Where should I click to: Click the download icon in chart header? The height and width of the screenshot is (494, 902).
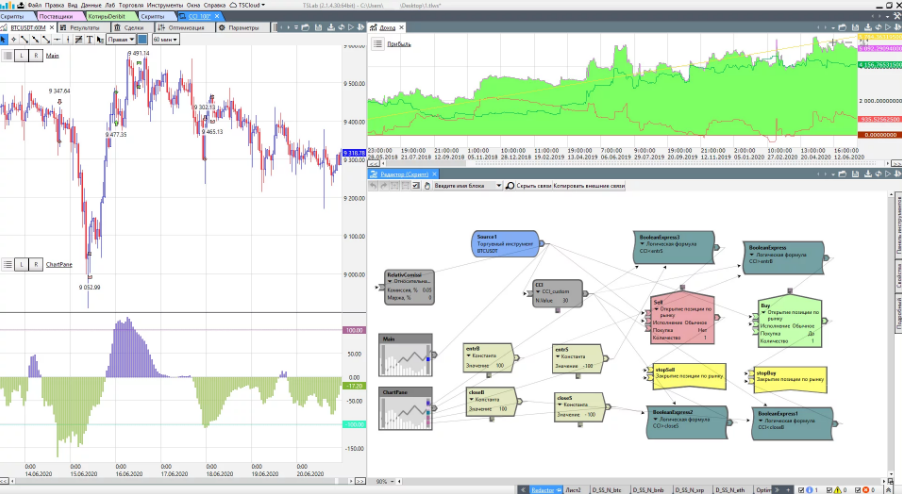[x=331, y=27]
